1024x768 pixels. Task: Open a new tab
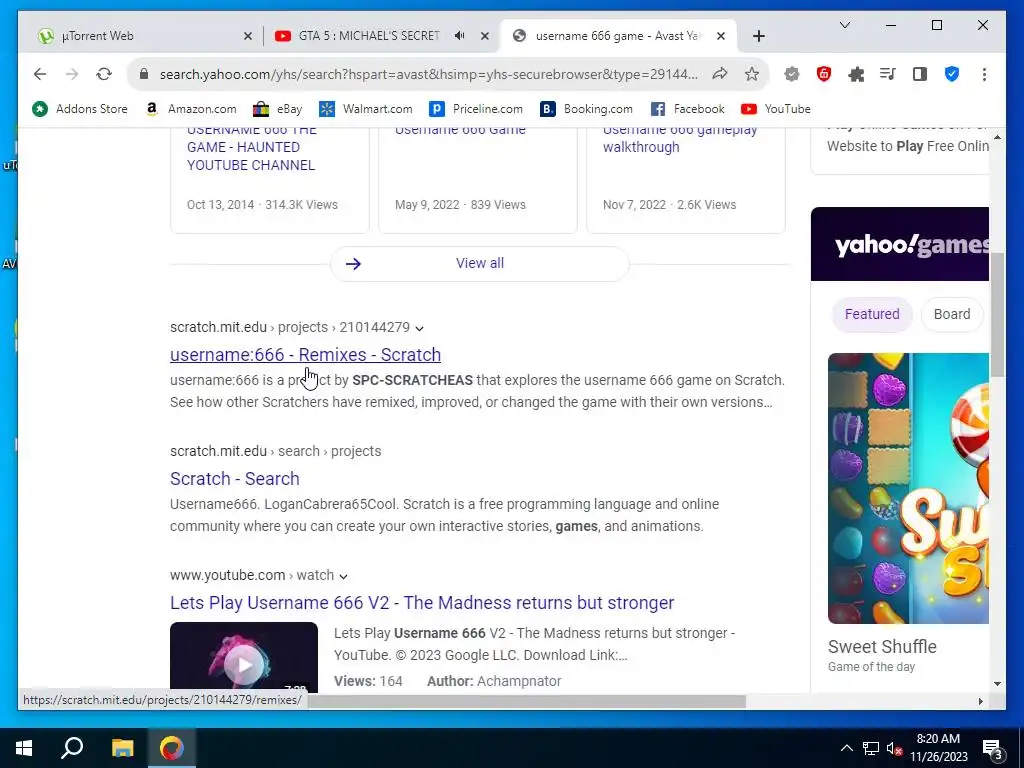[x=758, y=36]
